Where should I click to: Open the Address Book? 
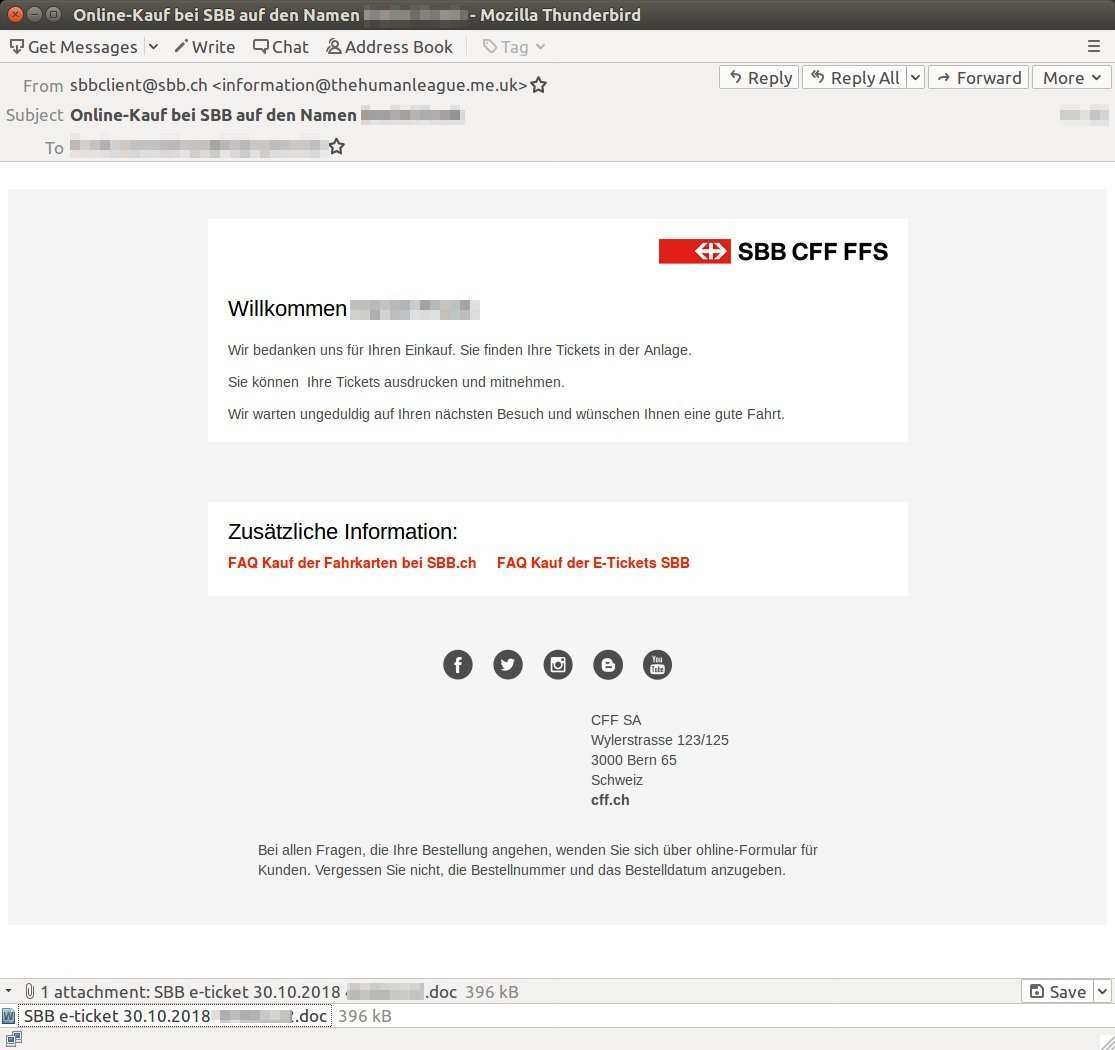(389, 46)
